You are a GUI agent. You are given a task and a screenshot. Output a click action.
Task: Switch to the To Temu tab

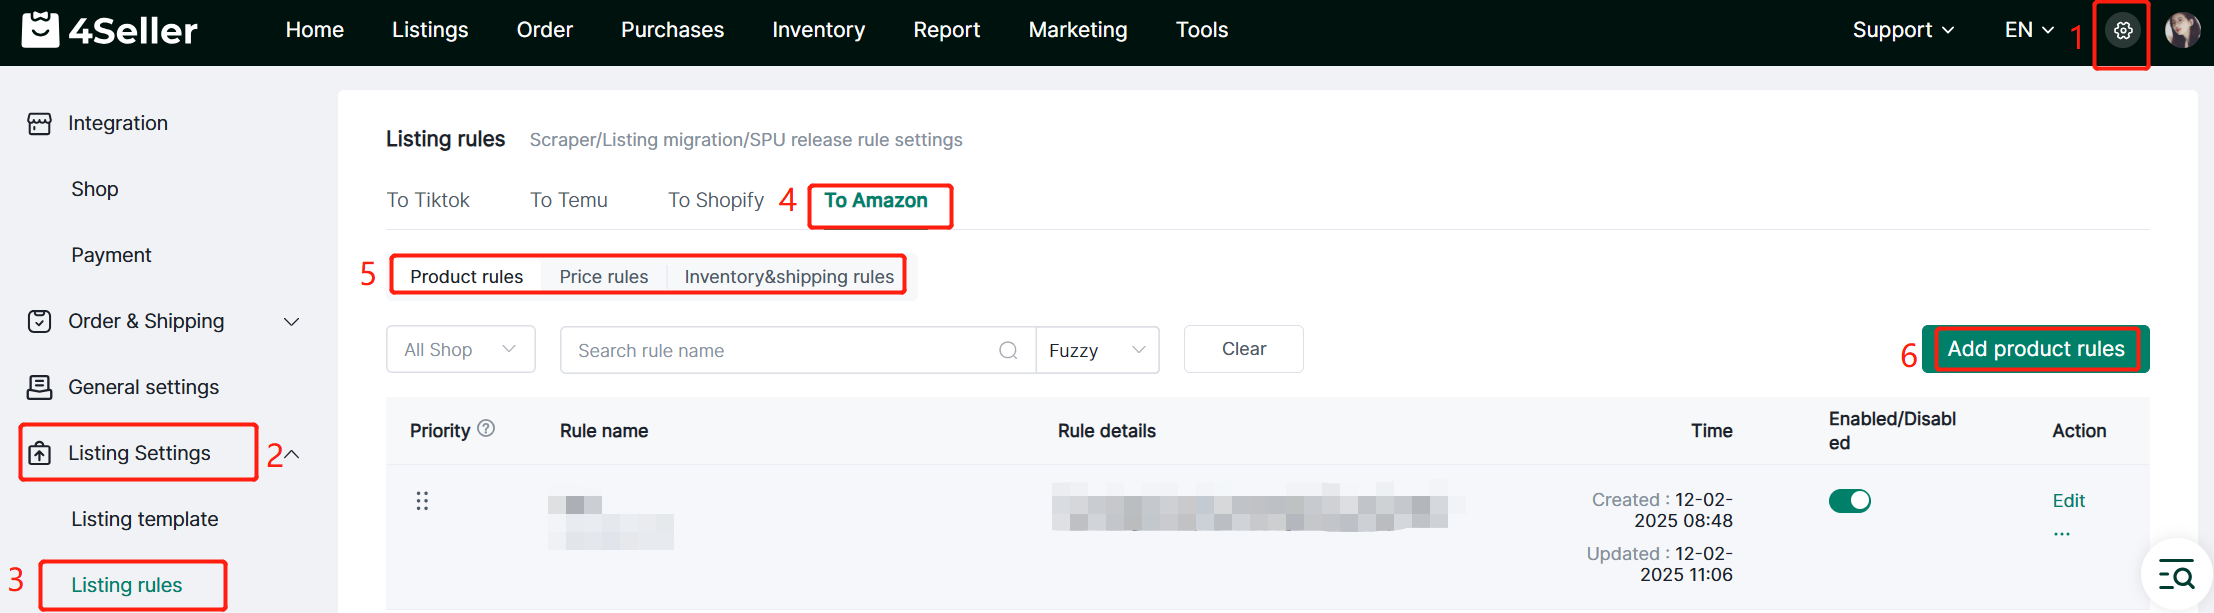(x=568, y=201)
